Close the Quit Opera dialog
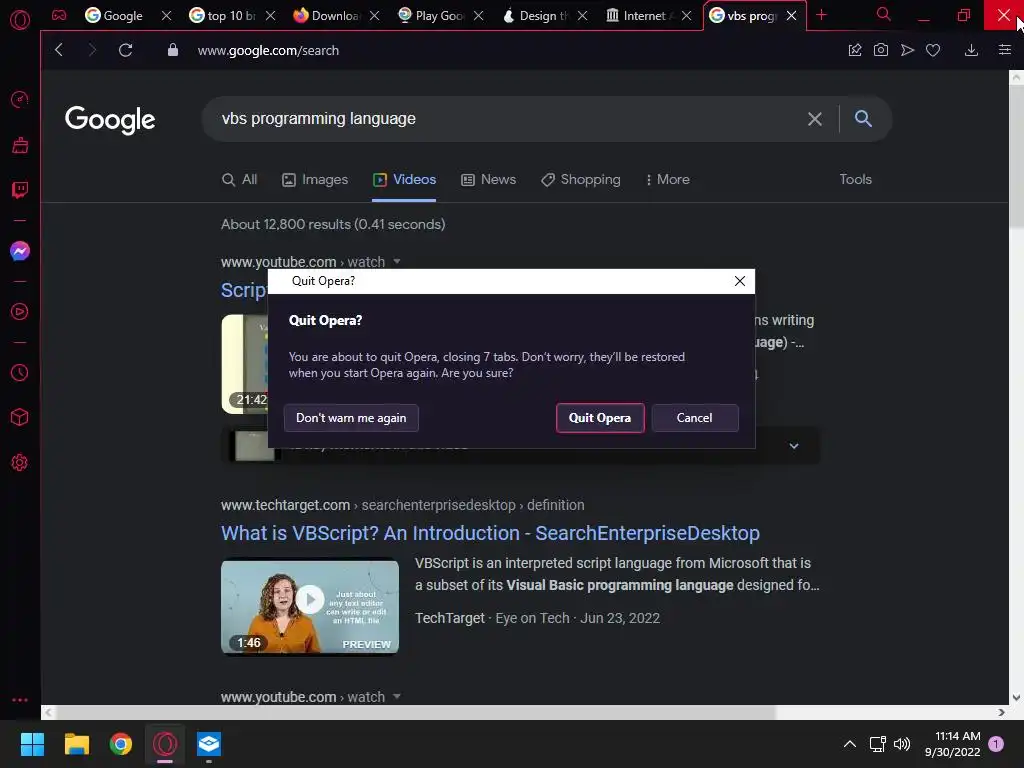This screenshot has width=1024, height=768. [x=740, y=281]
